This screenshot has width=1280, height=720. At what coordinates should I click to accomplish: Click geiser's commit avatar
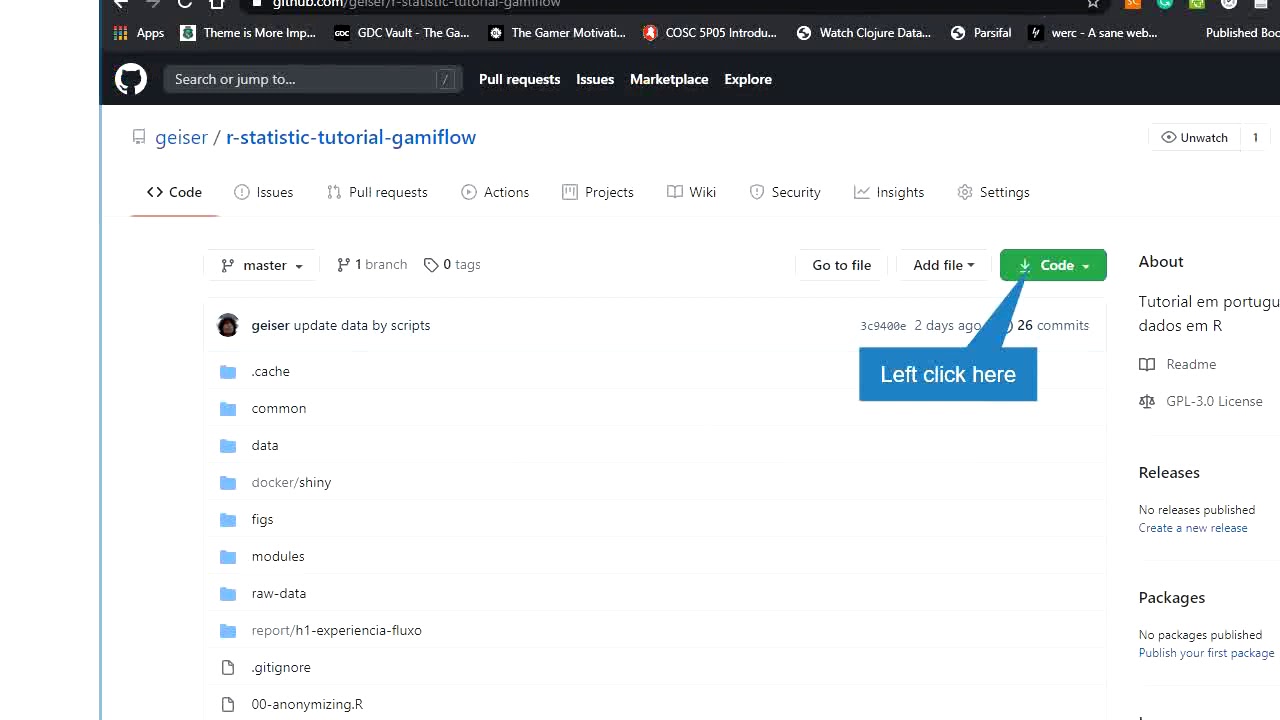tap(228, 325)
